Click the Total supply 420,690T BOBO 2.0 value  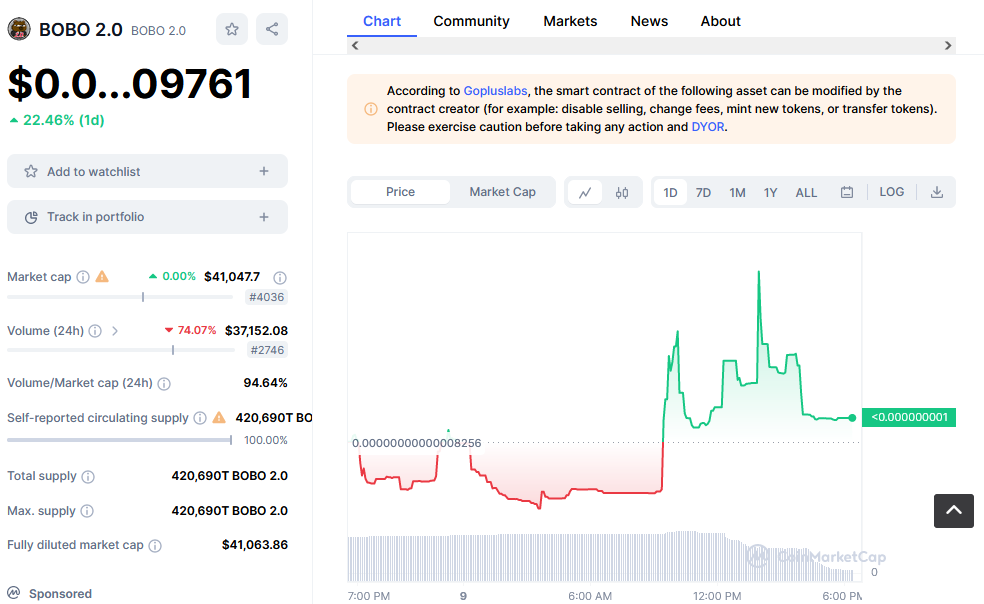coord(230,476)
